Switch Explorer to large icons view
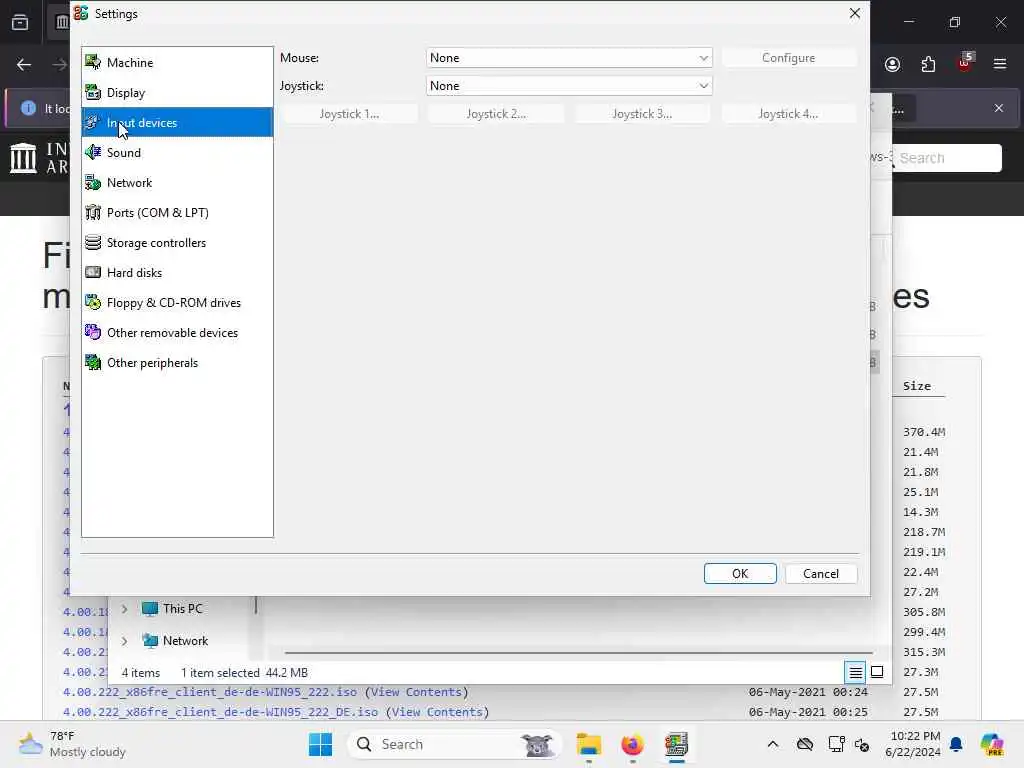The image size is (1024, 768). point(877,672)
